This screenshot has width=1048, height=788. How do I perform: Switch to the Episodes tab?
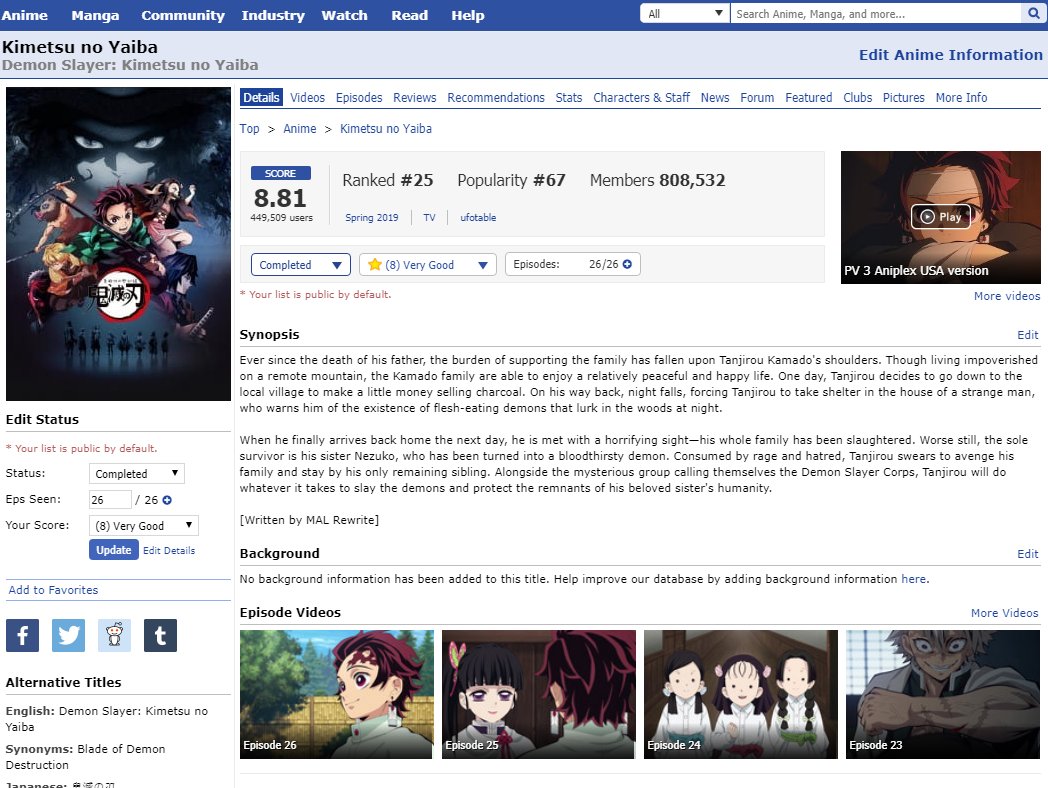tap(359, 98)
